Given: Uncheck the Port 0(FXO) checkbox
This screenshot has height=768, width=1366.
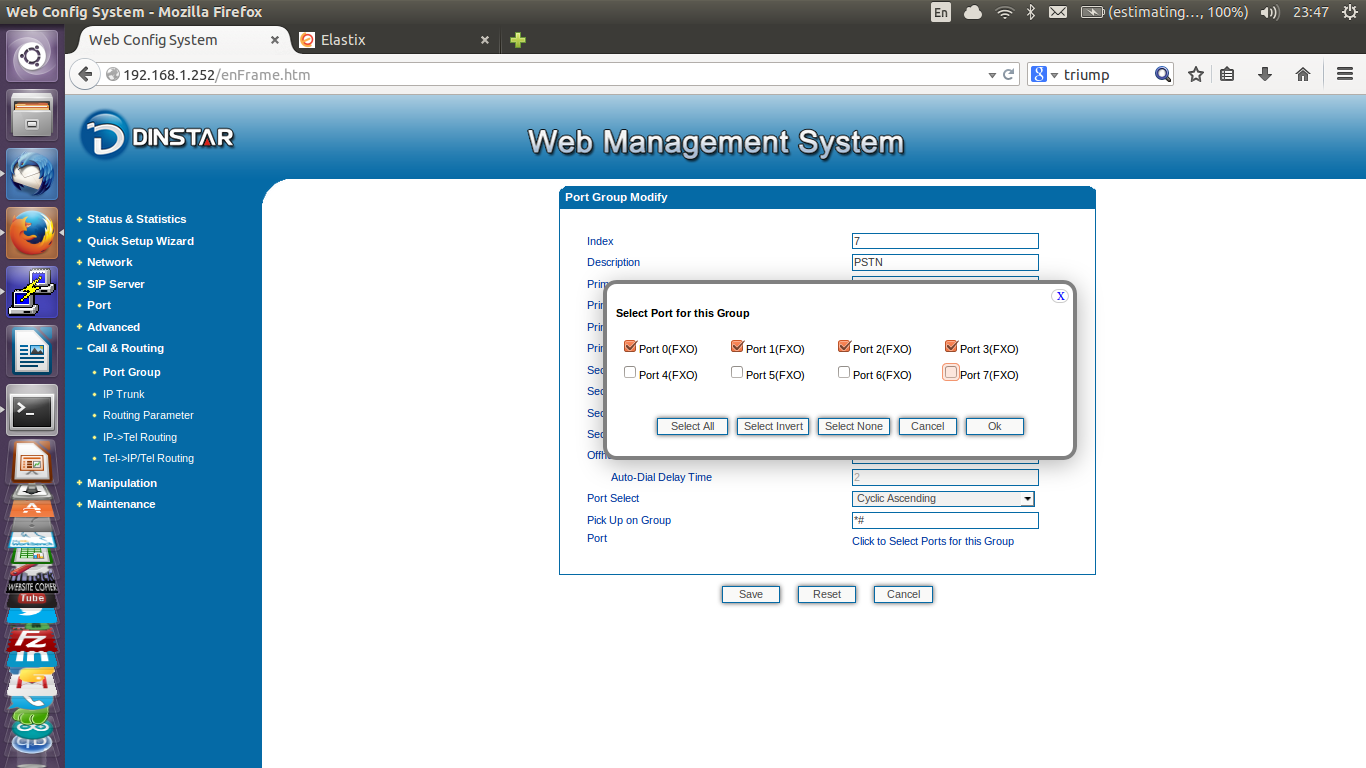Looking at the screenshot, I should click(630, 347).
